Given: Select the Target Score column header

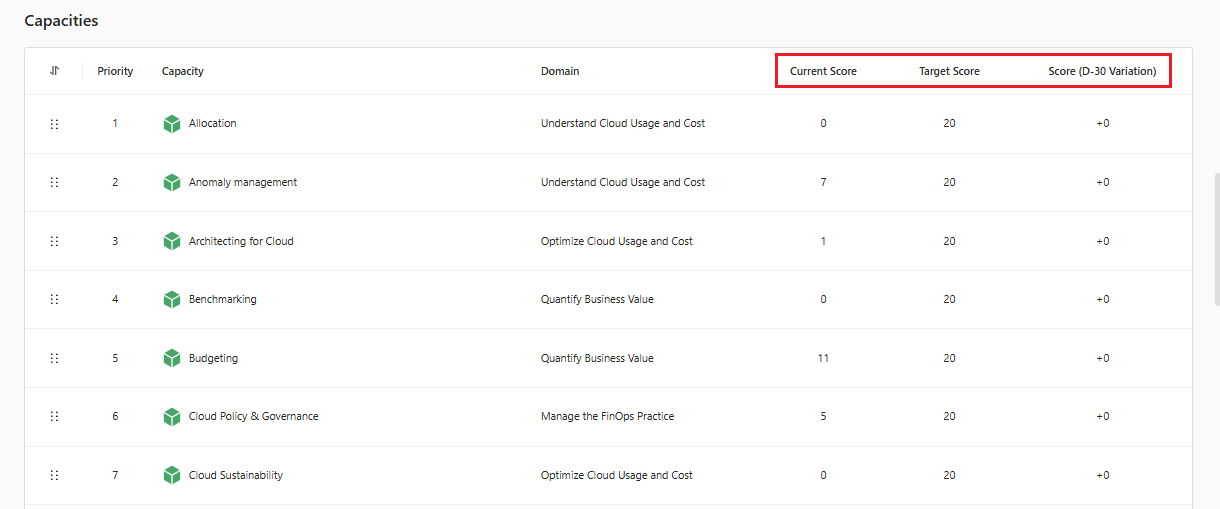Looking at the screenshot, I should pyautogui.click(x=949, y=71).
